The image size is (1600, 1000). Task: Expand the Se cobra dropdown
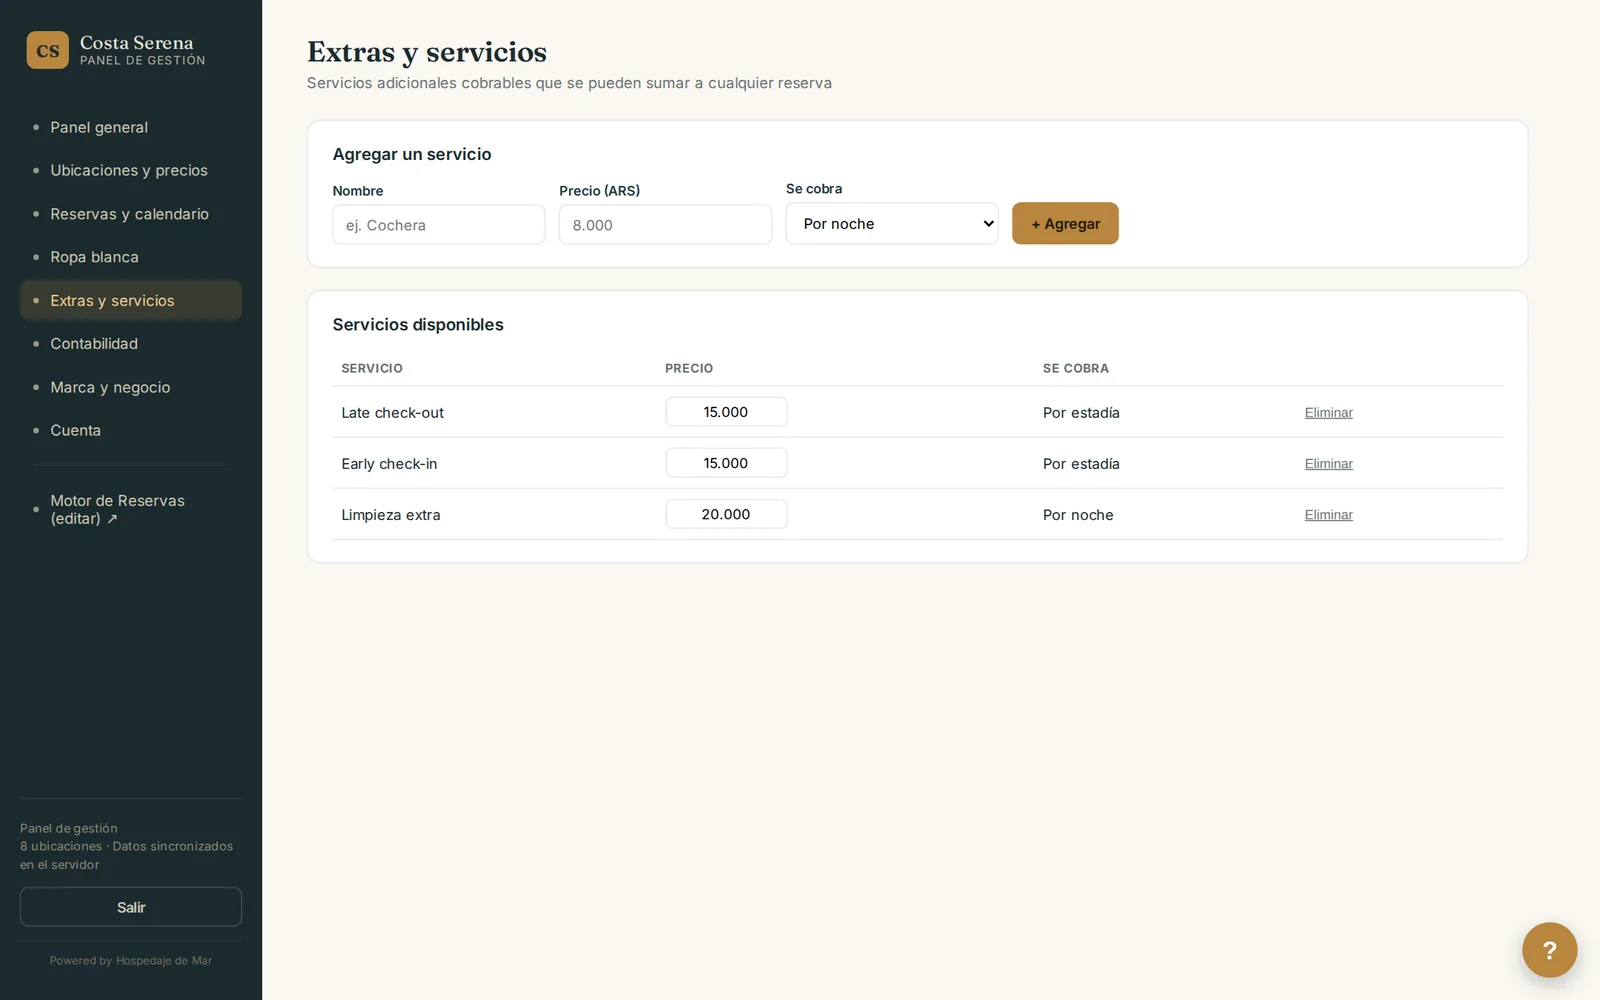click(892, 224)
